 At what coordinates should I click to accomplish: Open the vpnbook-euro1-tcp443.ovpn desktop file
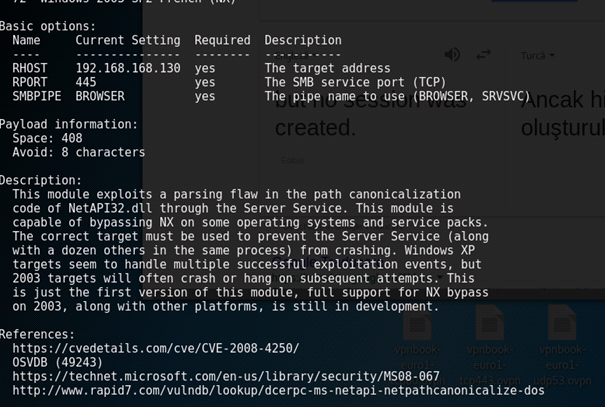[489, 346]
